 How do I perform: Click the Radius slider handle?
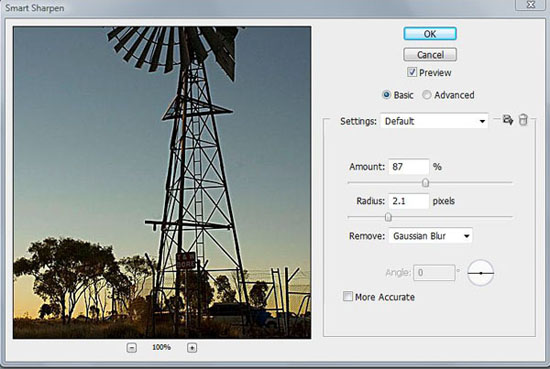388,217
